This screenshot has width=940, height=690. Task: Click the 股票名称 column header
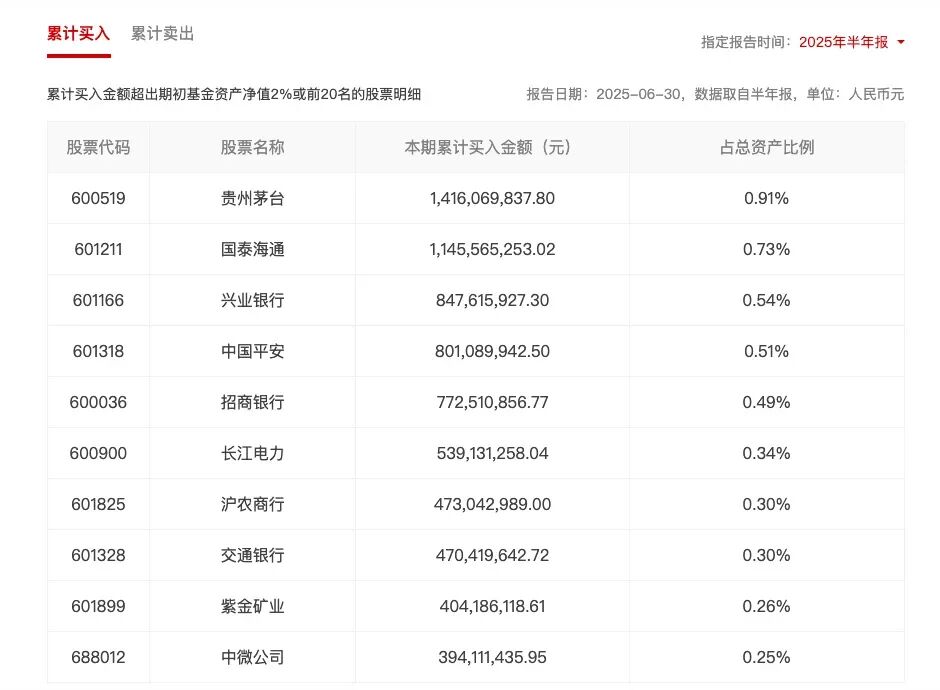pyautogui.click(x=252, y=147)
